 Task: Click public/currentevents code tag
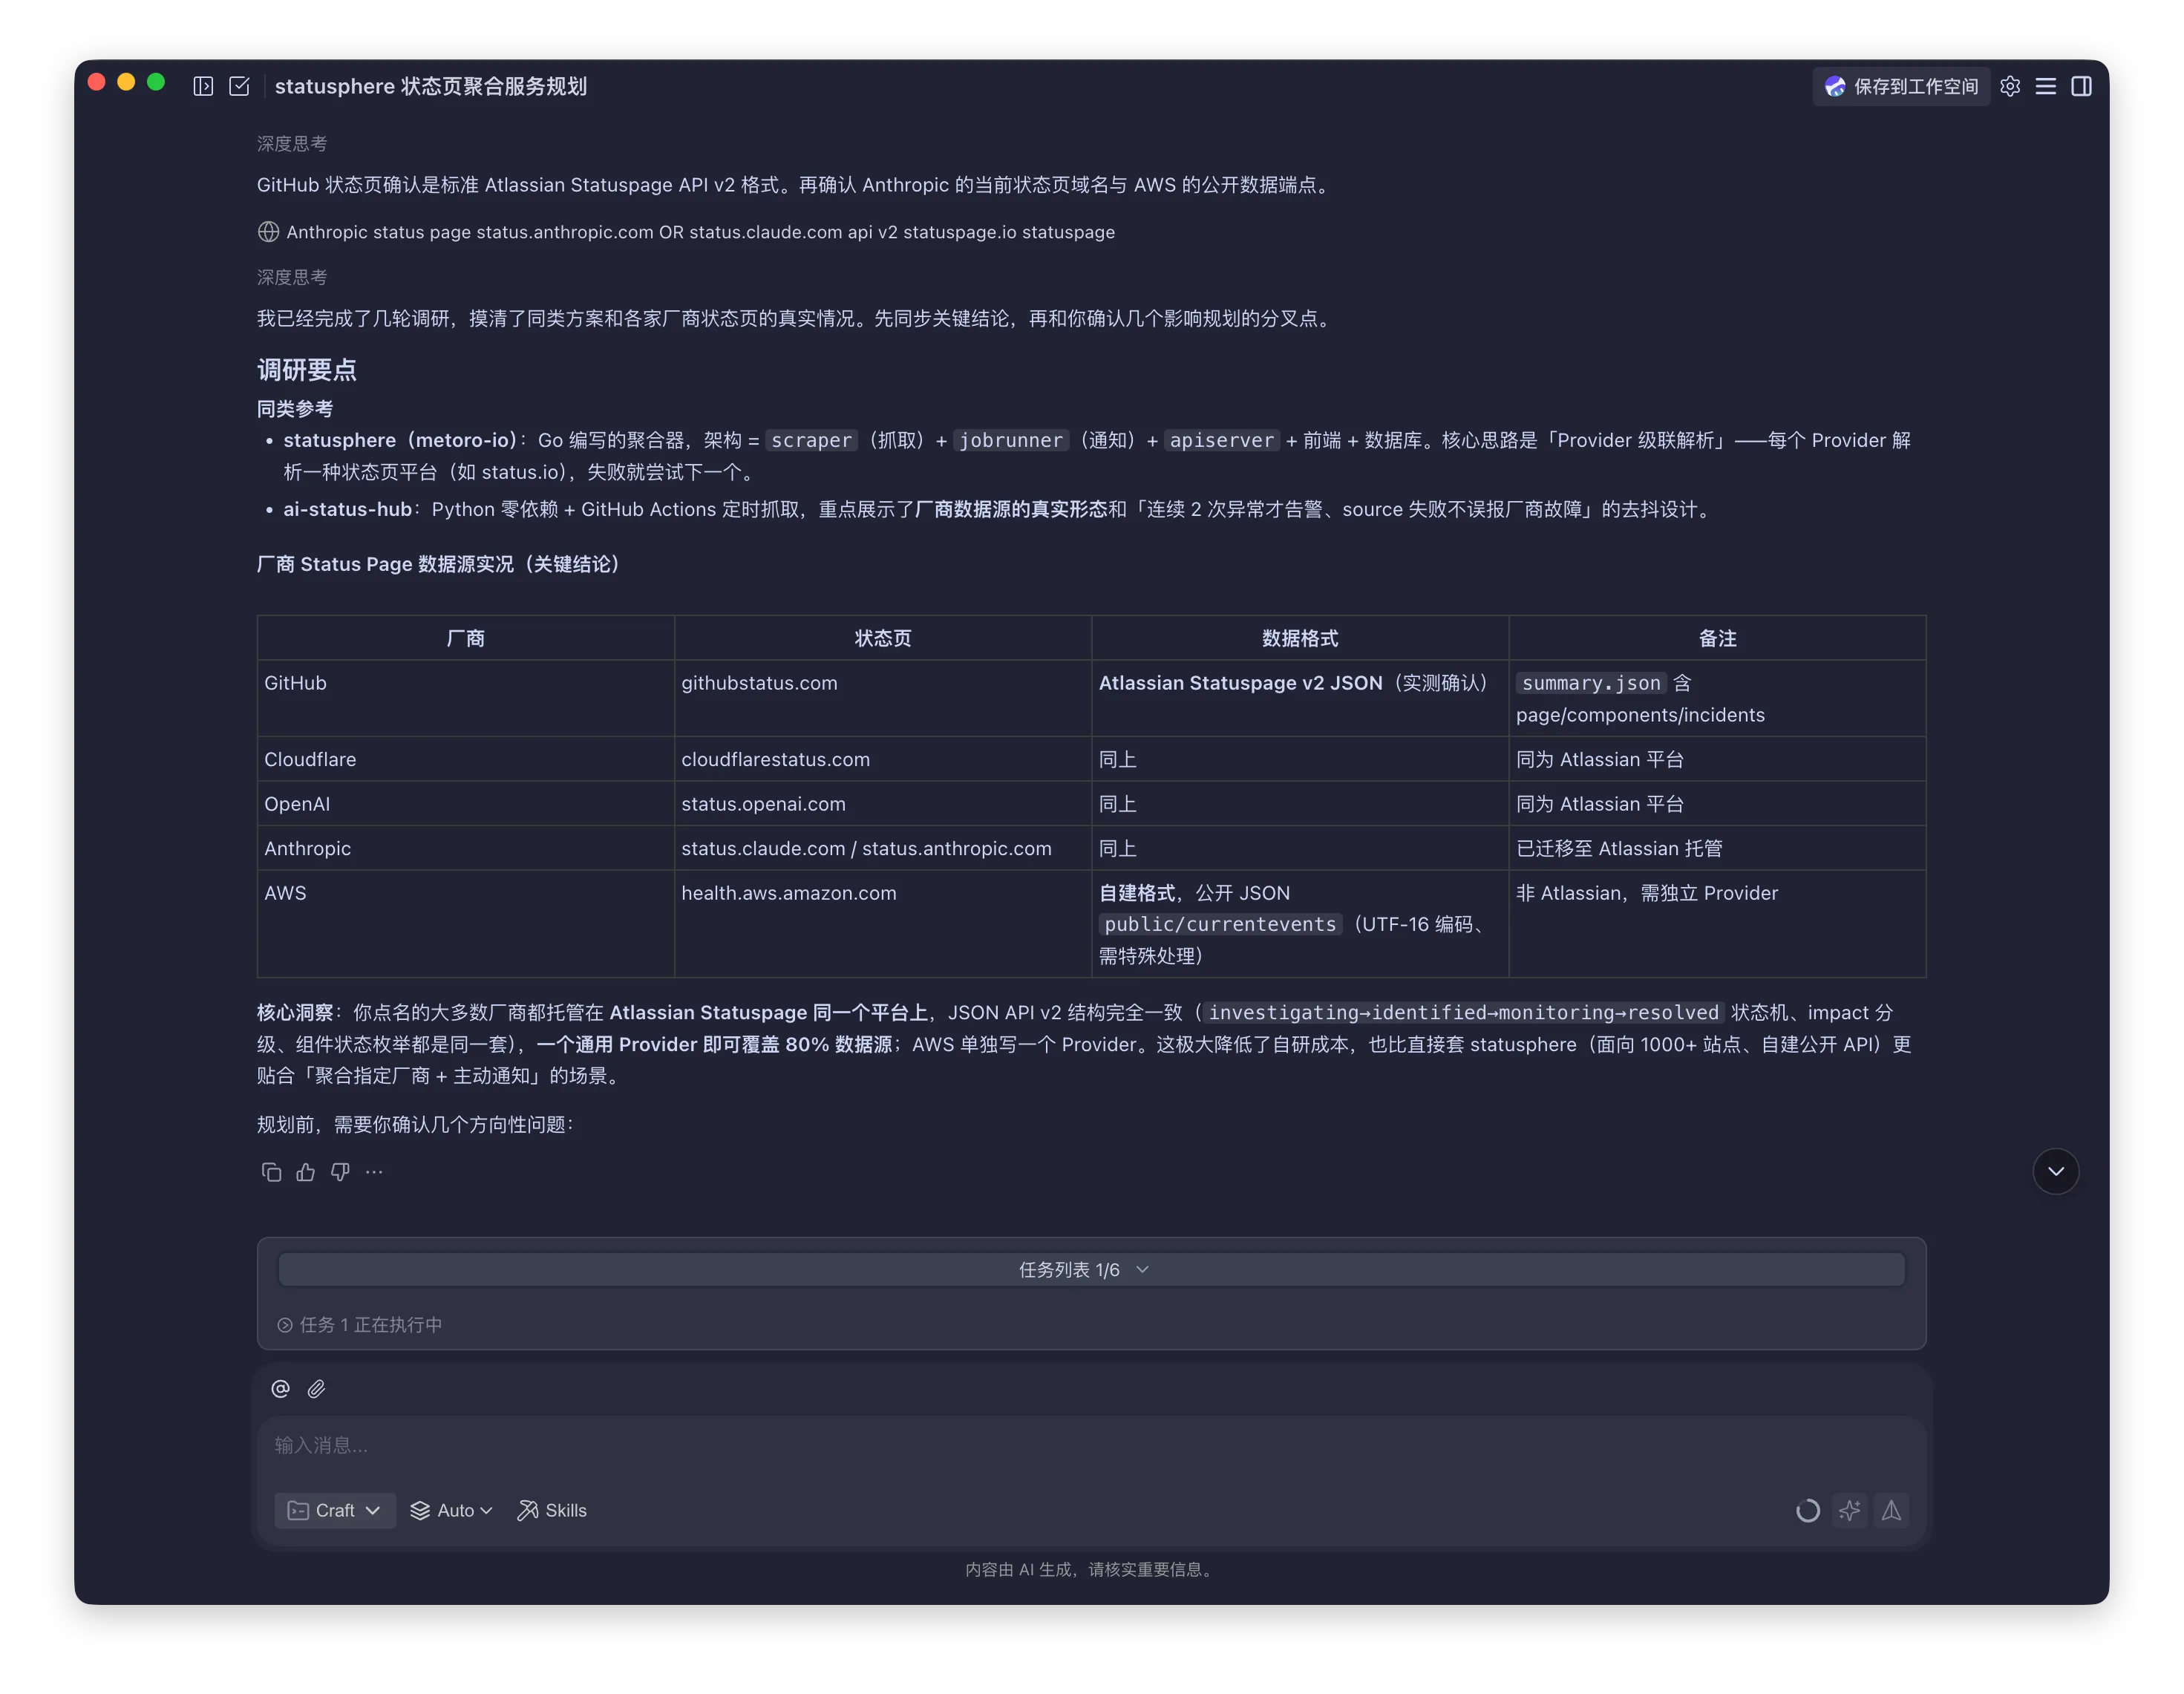pyautogui.click(x=1220, y=924)
